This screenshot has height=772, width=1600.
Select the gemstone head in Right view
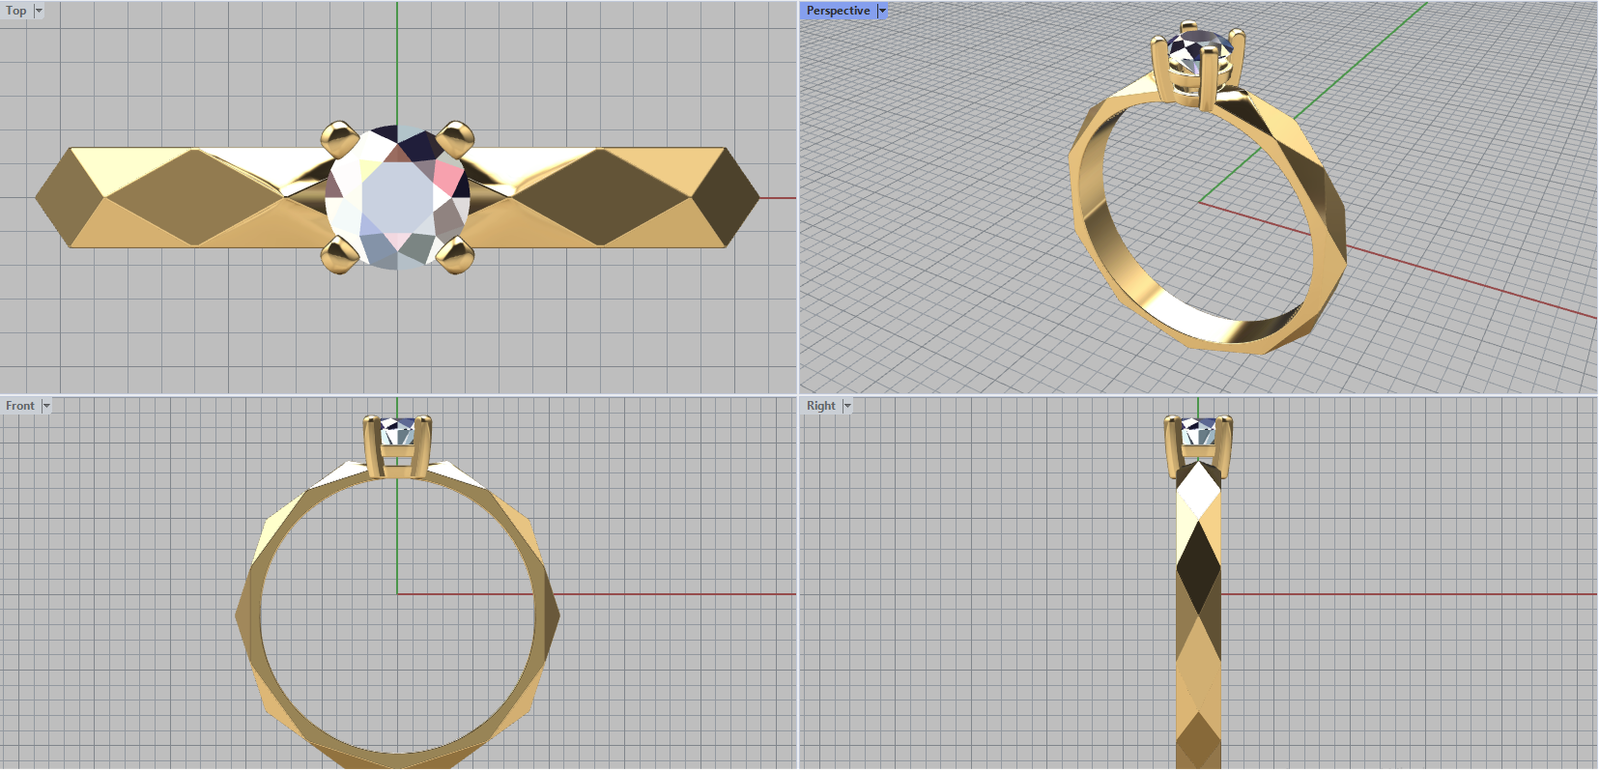pos(1198,435)
